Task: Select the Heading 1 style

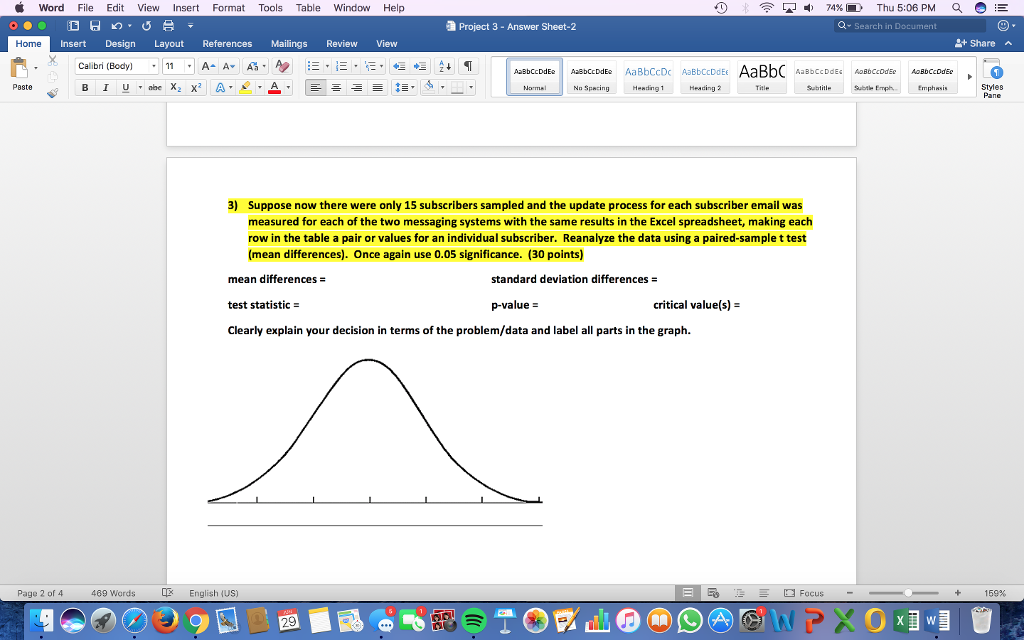Action: [x=647, y=75]
